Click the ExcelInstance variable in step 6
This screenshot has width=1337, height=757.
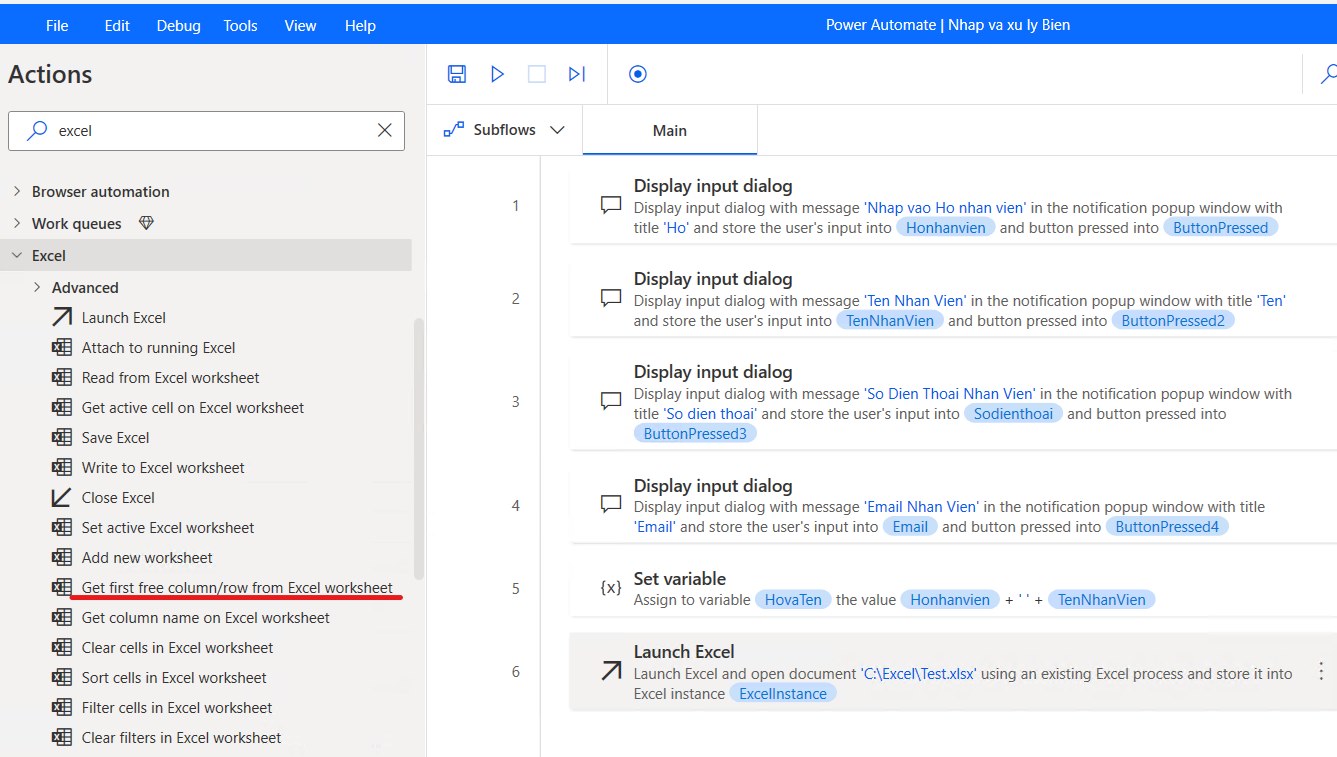tap(783, 694)
